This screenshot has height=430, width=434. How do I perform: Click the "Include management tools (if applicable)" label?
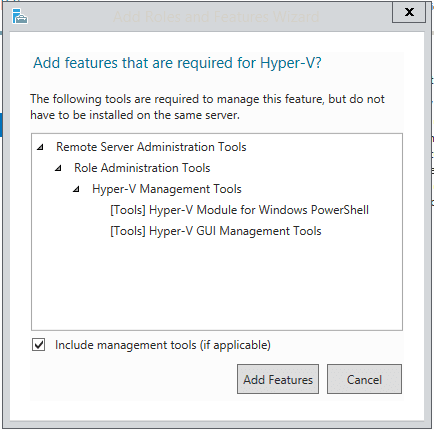163,345
